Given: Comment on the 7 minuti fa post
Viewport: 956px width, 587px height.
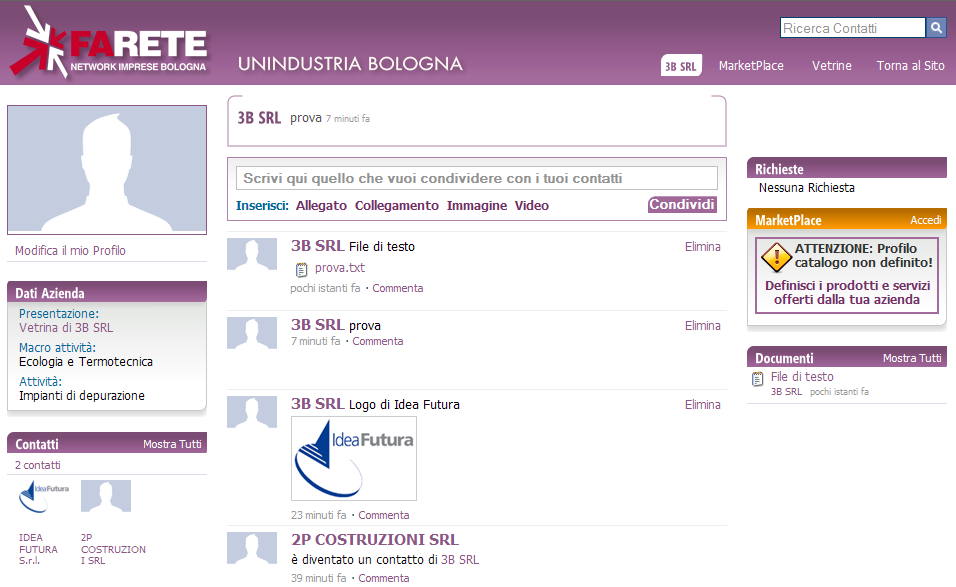Looking at the screenshot, I should point(377,341).
